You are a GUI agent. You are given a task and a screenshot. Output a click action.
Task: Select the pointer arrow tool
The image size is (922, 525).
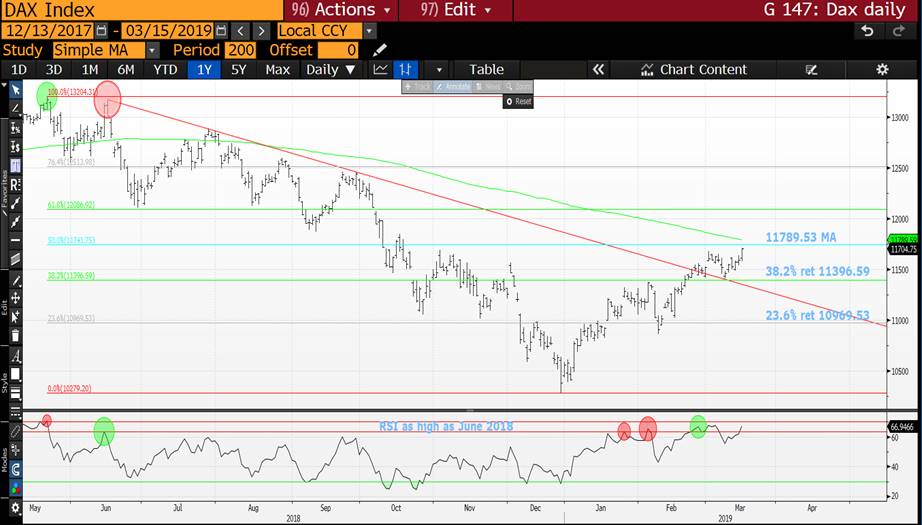coord(15,90)
